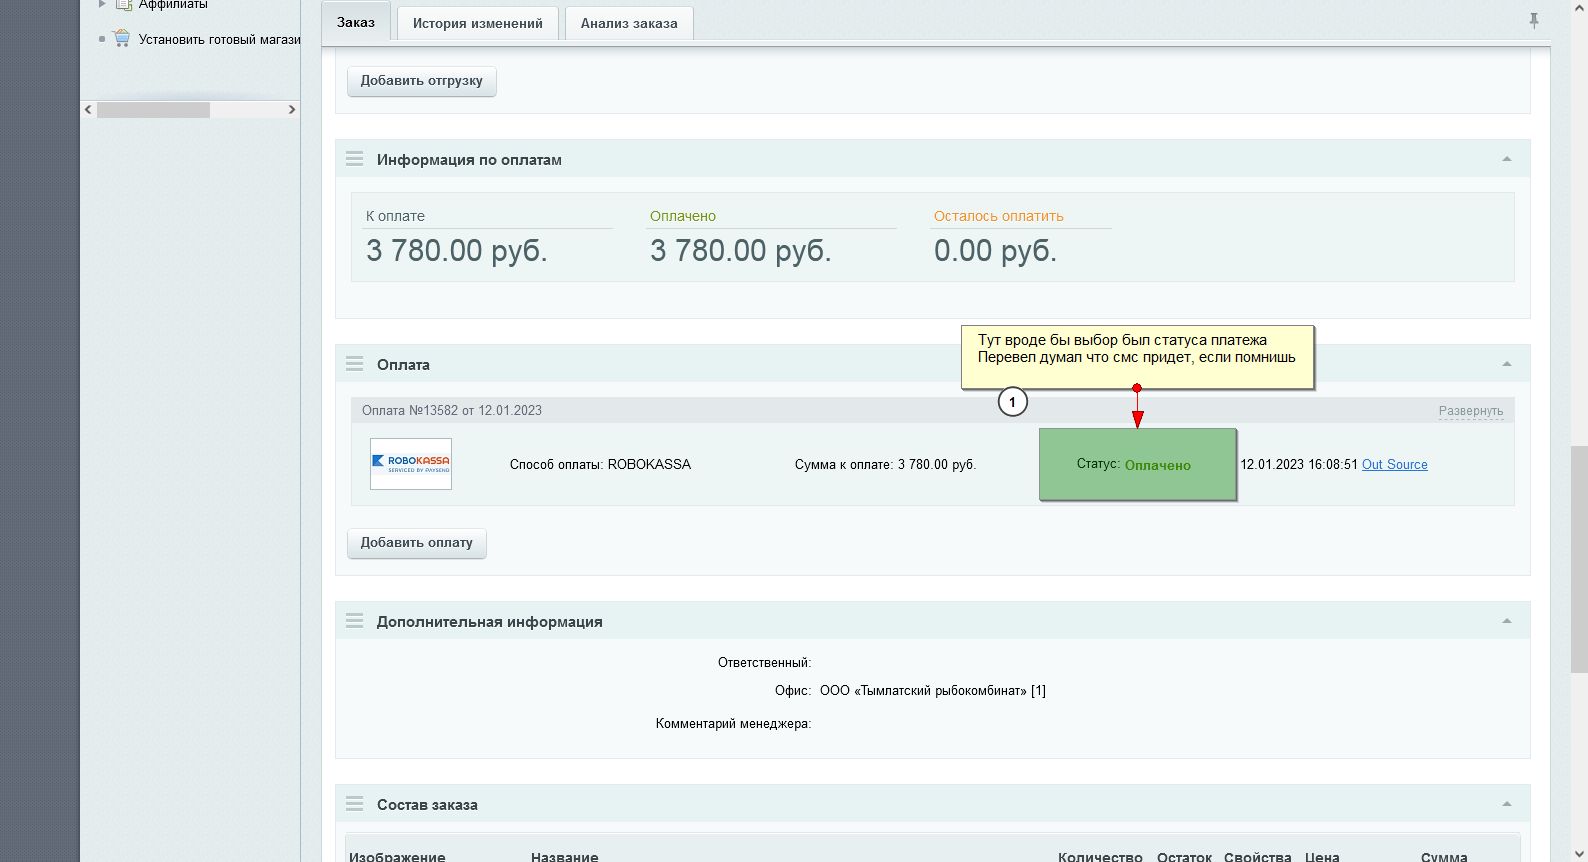Click Развернуть to expand the payment
Viewport: 1588px width, 862px height.
point(1470,411)
